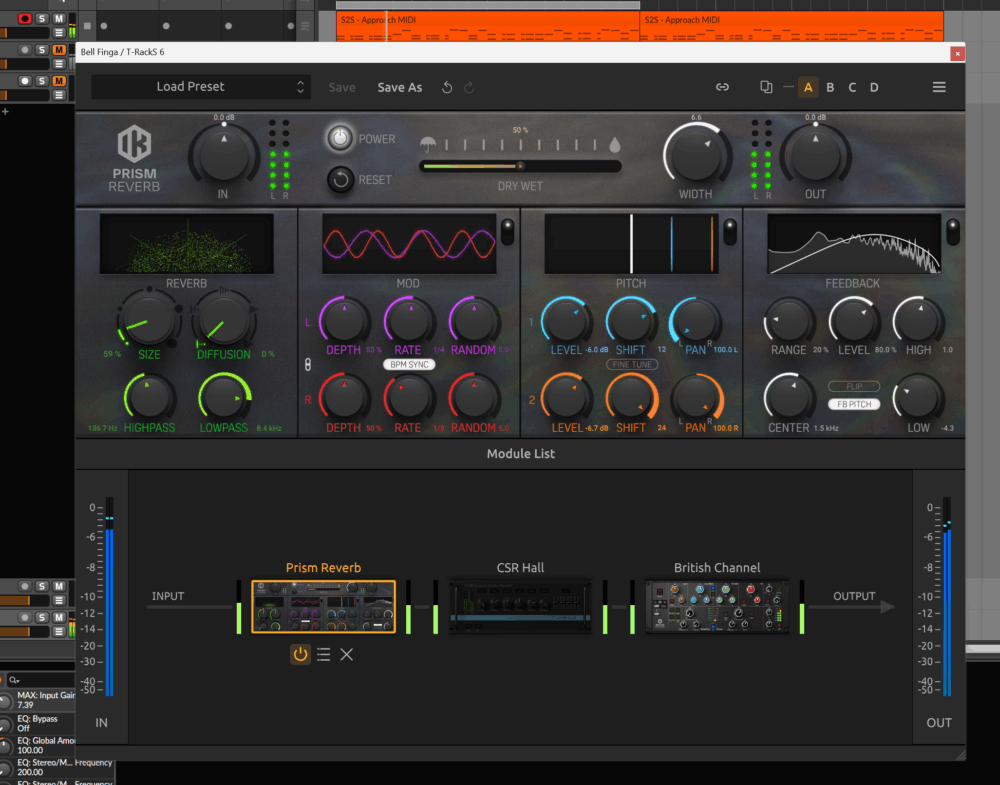Toggle the MOD section switch
The width and height of the screenshot is (1000, 785).
pos(507,231)
